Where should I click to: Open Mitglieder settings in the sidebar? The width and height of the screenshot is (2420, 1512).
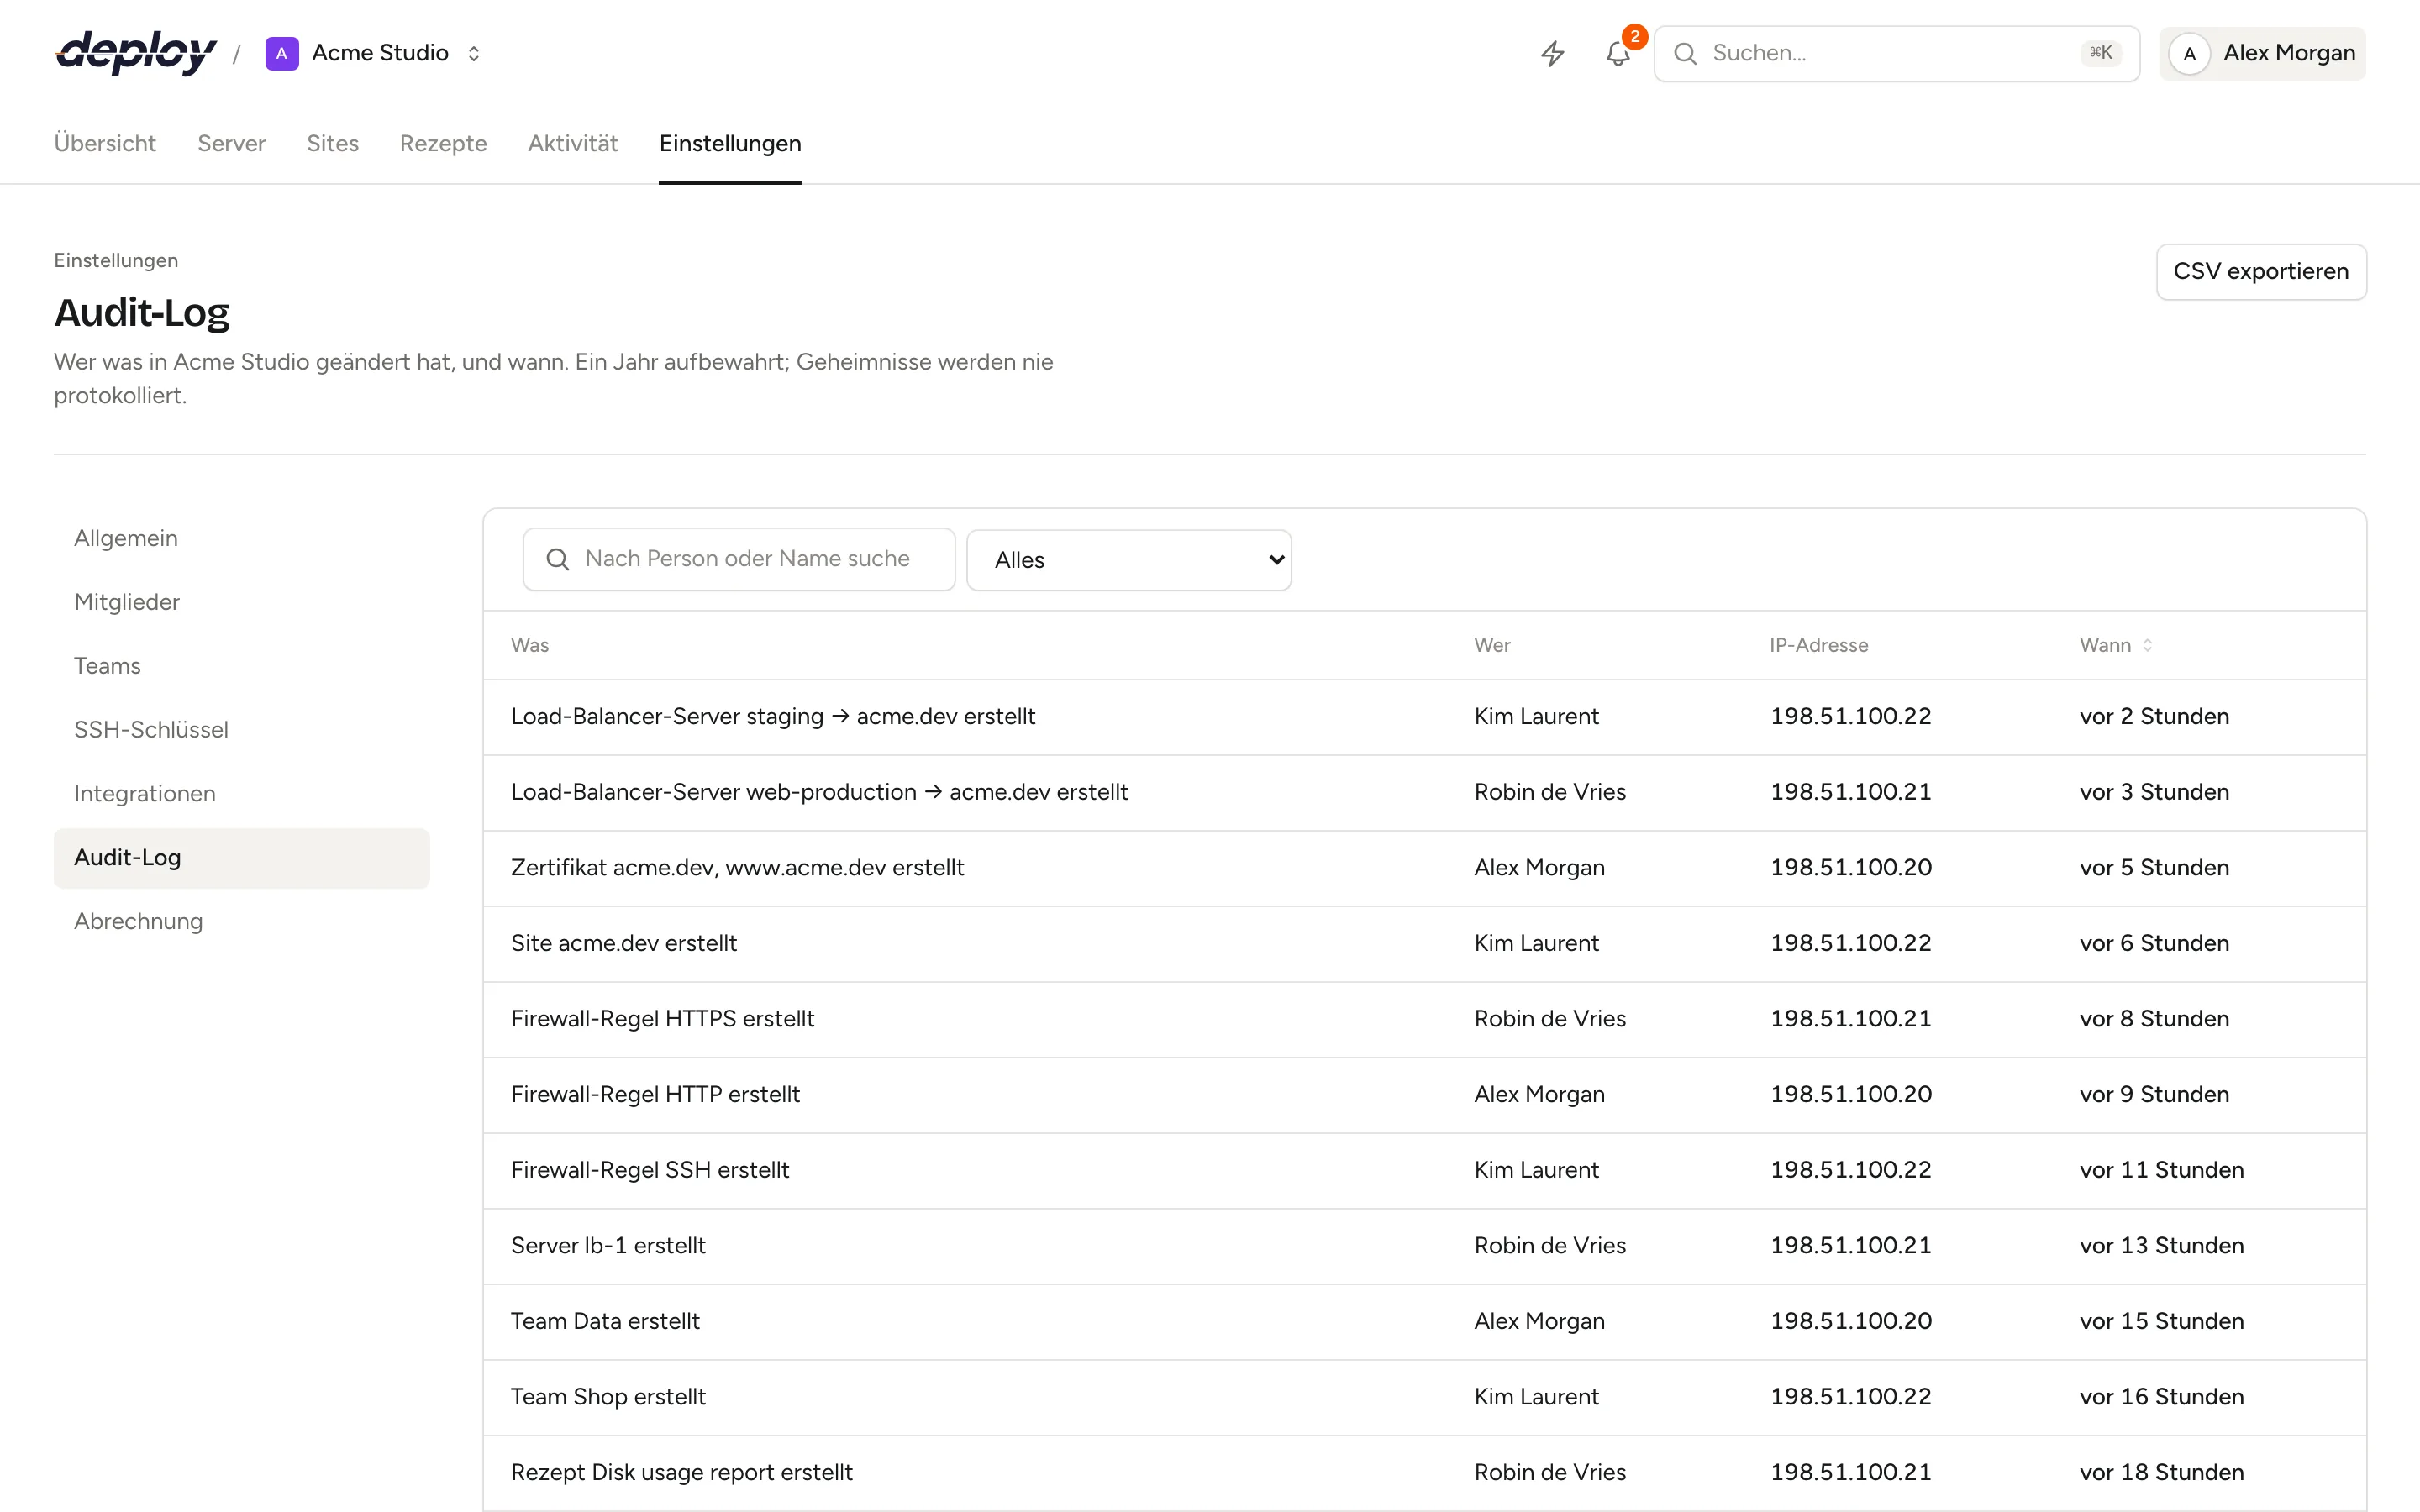(241, 602)
